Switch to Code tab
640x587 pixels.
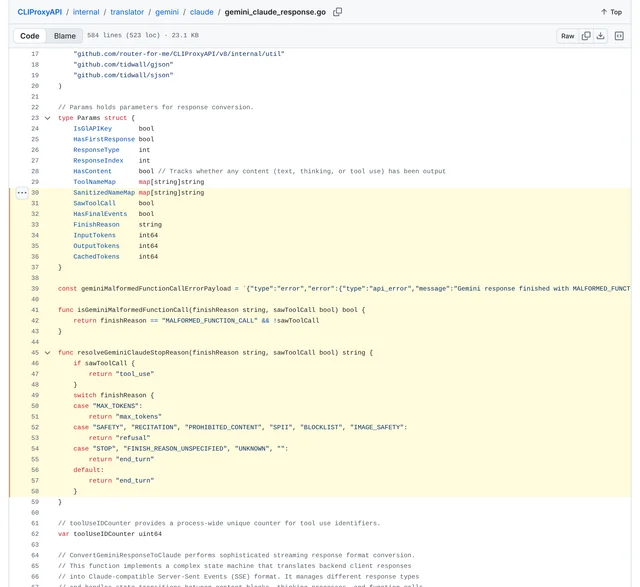pyautogui.click(x=30, y=36)
